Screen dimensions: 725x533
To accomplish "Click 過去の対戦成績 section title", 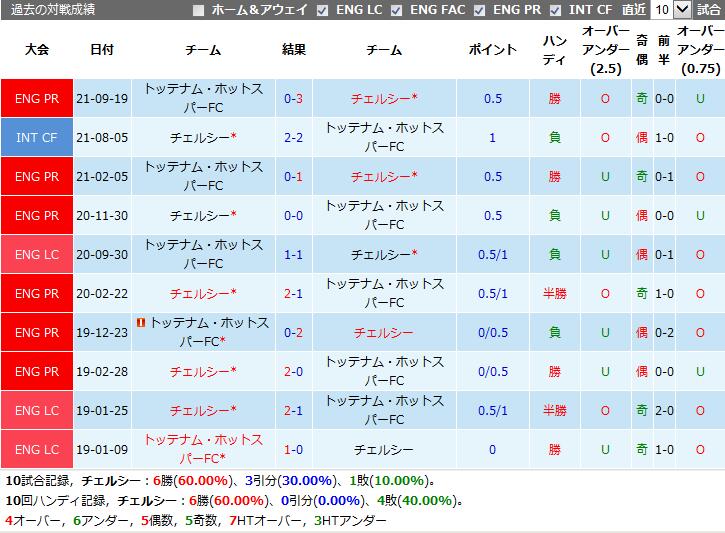I will [x=53, y=10].
